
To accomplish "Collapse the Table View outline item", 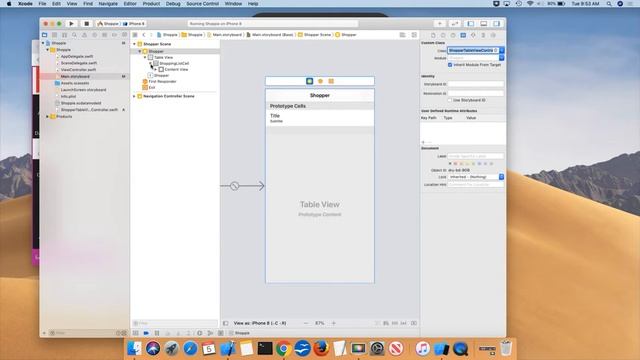I will [145, 58].
